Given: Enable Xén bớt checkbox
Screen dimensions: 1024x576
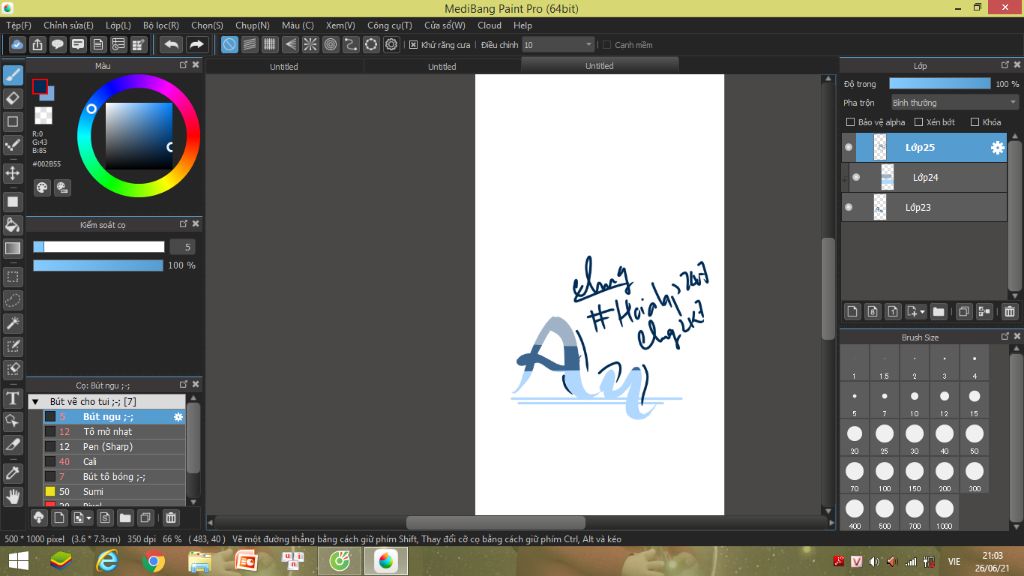Looking at the screenshot, I should click(918, 122).
